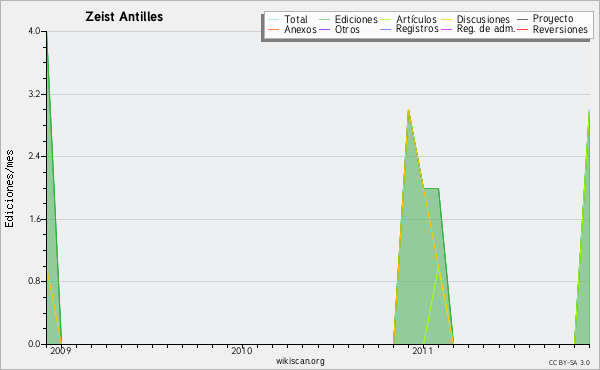Image resolution: width=600 pixels, height=370 pixels.
Task: Click the flat 2.0 plateau in early 2011
Action: pos(431,188)
